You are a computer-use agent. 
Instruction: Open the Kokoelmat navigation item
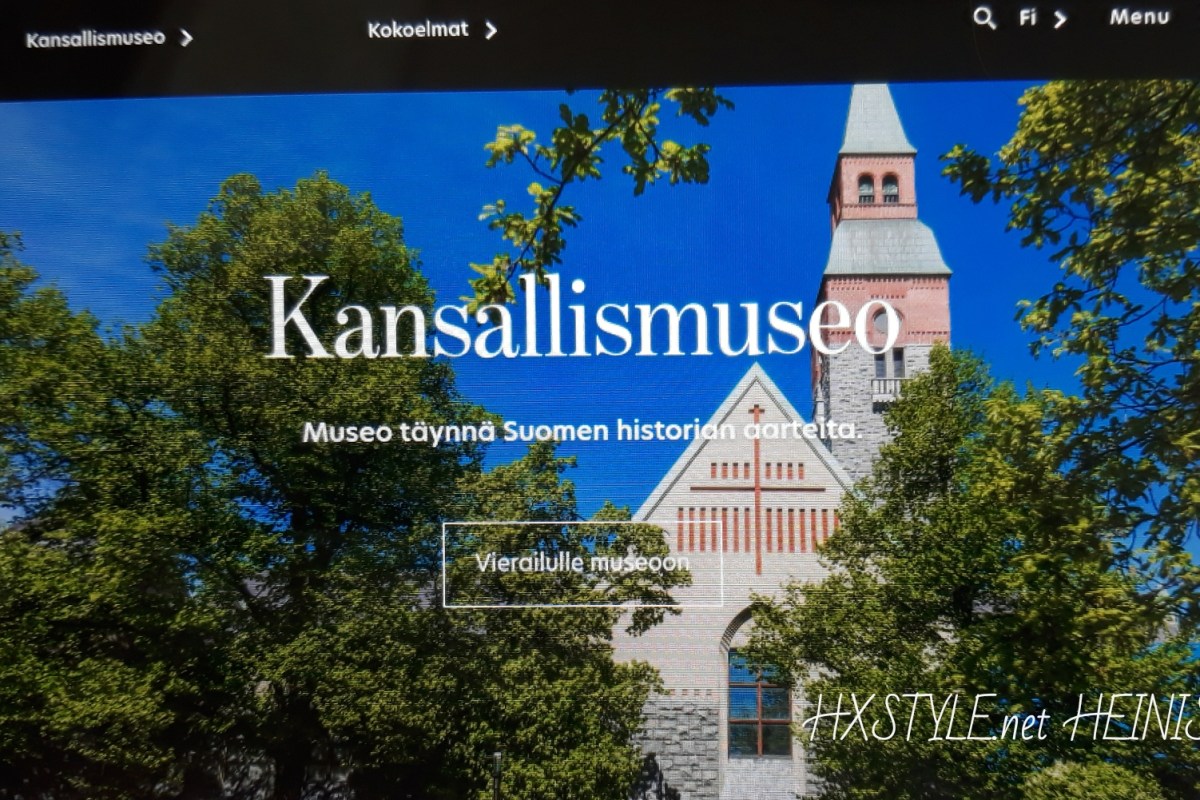tap(418, 30)
